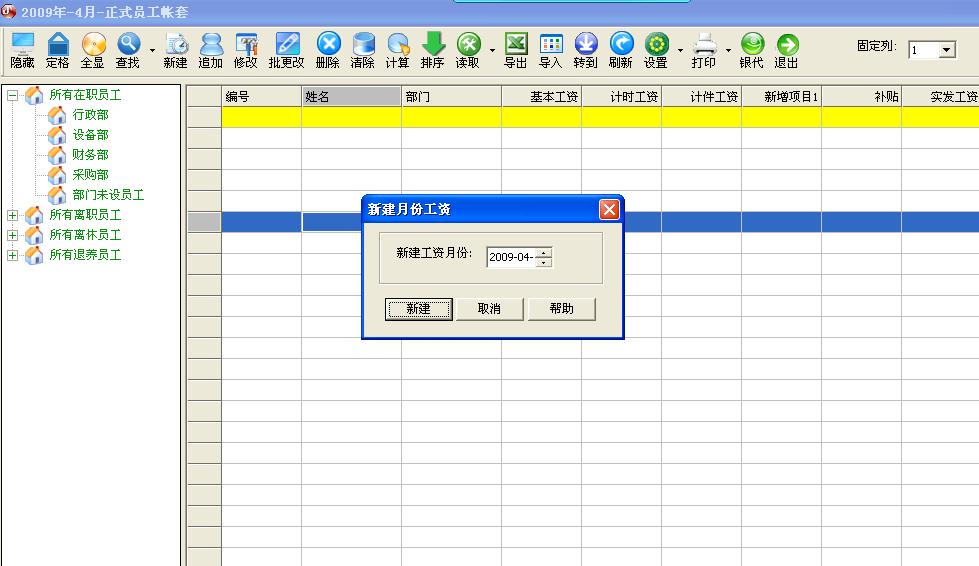
Task: Click the 打印 (print) printer icon
Action: pos(704,50)
